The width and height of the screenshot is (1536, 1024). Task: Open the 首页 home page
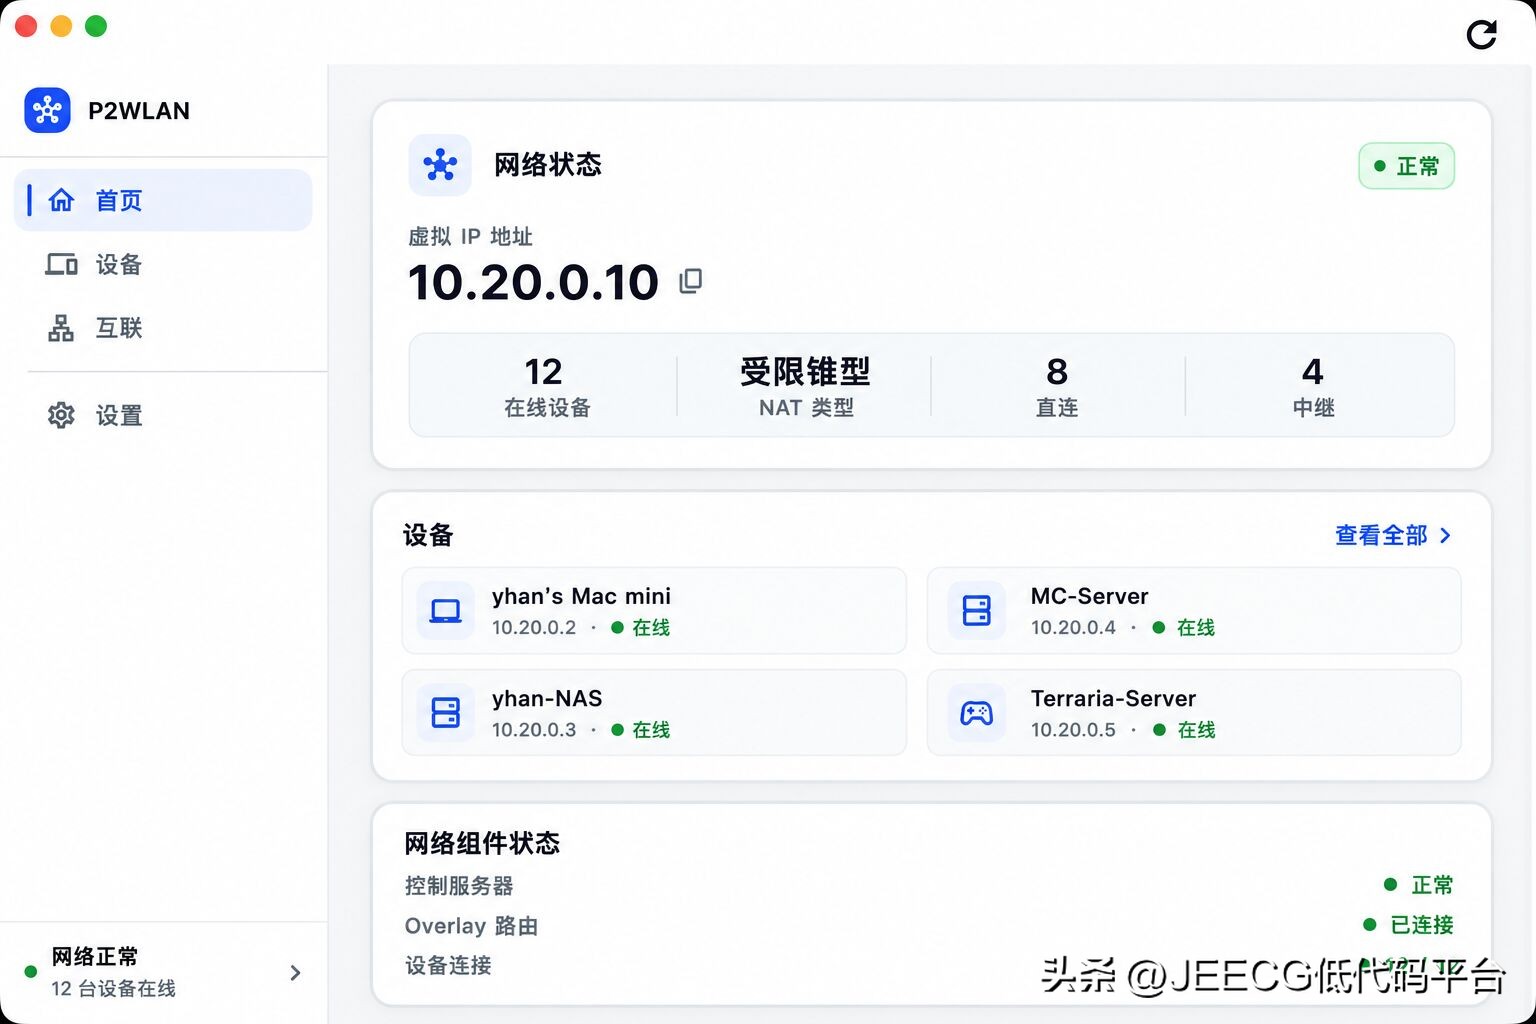163,200
